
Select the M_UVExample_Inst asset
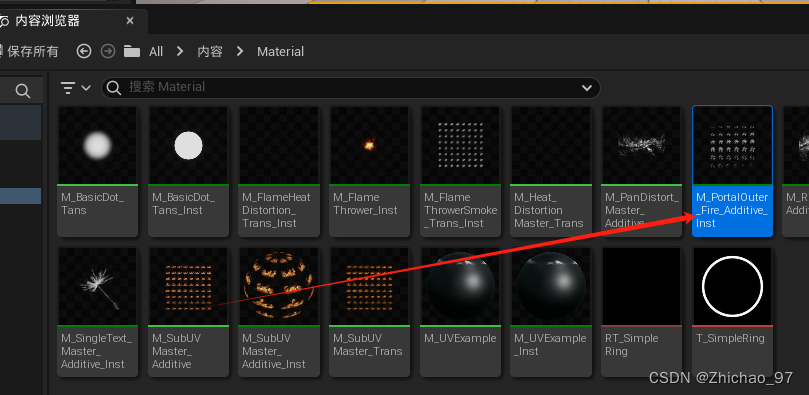pos(551,311)
